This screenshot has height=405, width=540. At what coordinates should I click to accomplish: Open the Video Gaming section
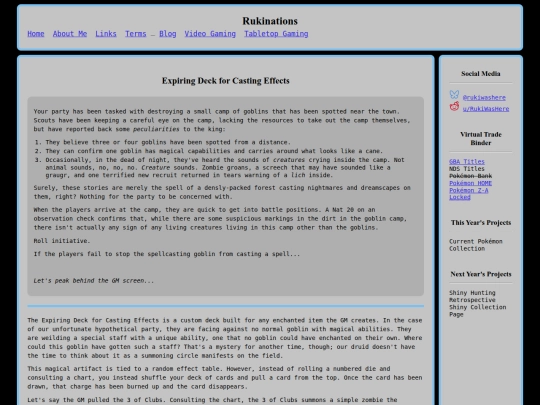[210, 34]
